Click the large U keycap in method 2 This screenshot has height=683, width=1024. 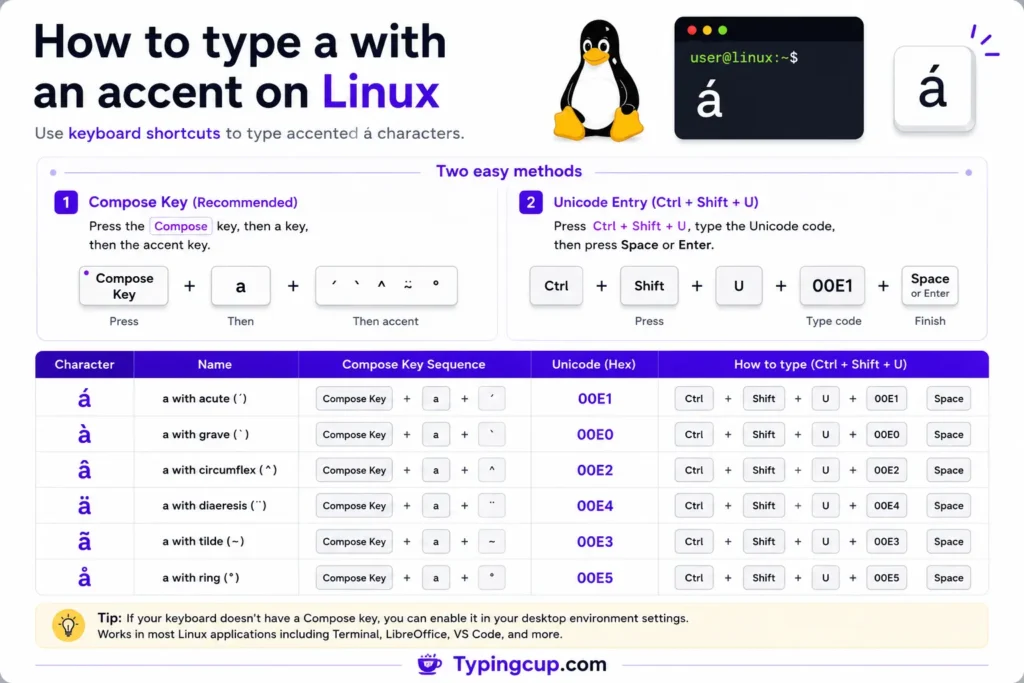[739, 286]
